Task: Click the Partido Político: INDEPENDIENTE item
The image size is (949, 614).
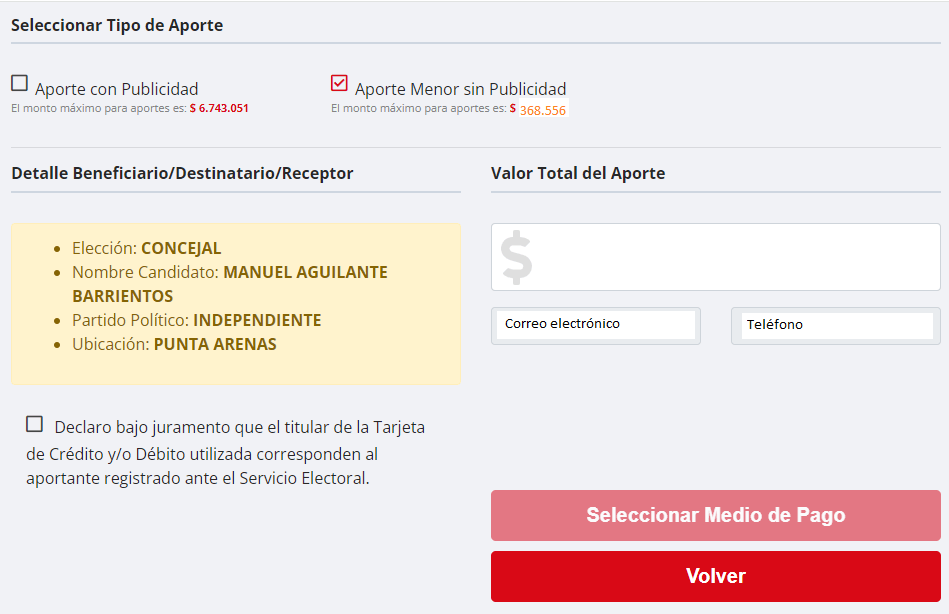Action: (196, 320)
